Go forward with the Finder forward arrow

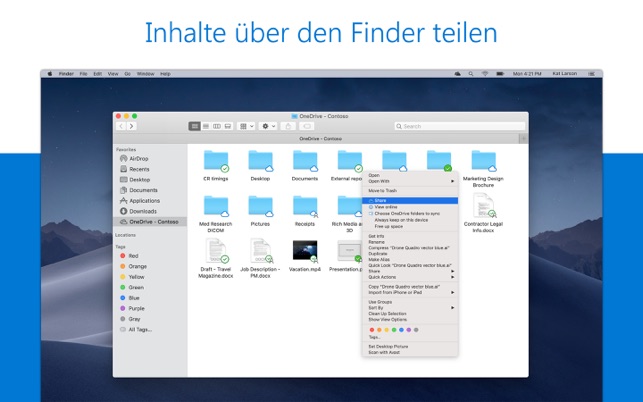(131, 126)
